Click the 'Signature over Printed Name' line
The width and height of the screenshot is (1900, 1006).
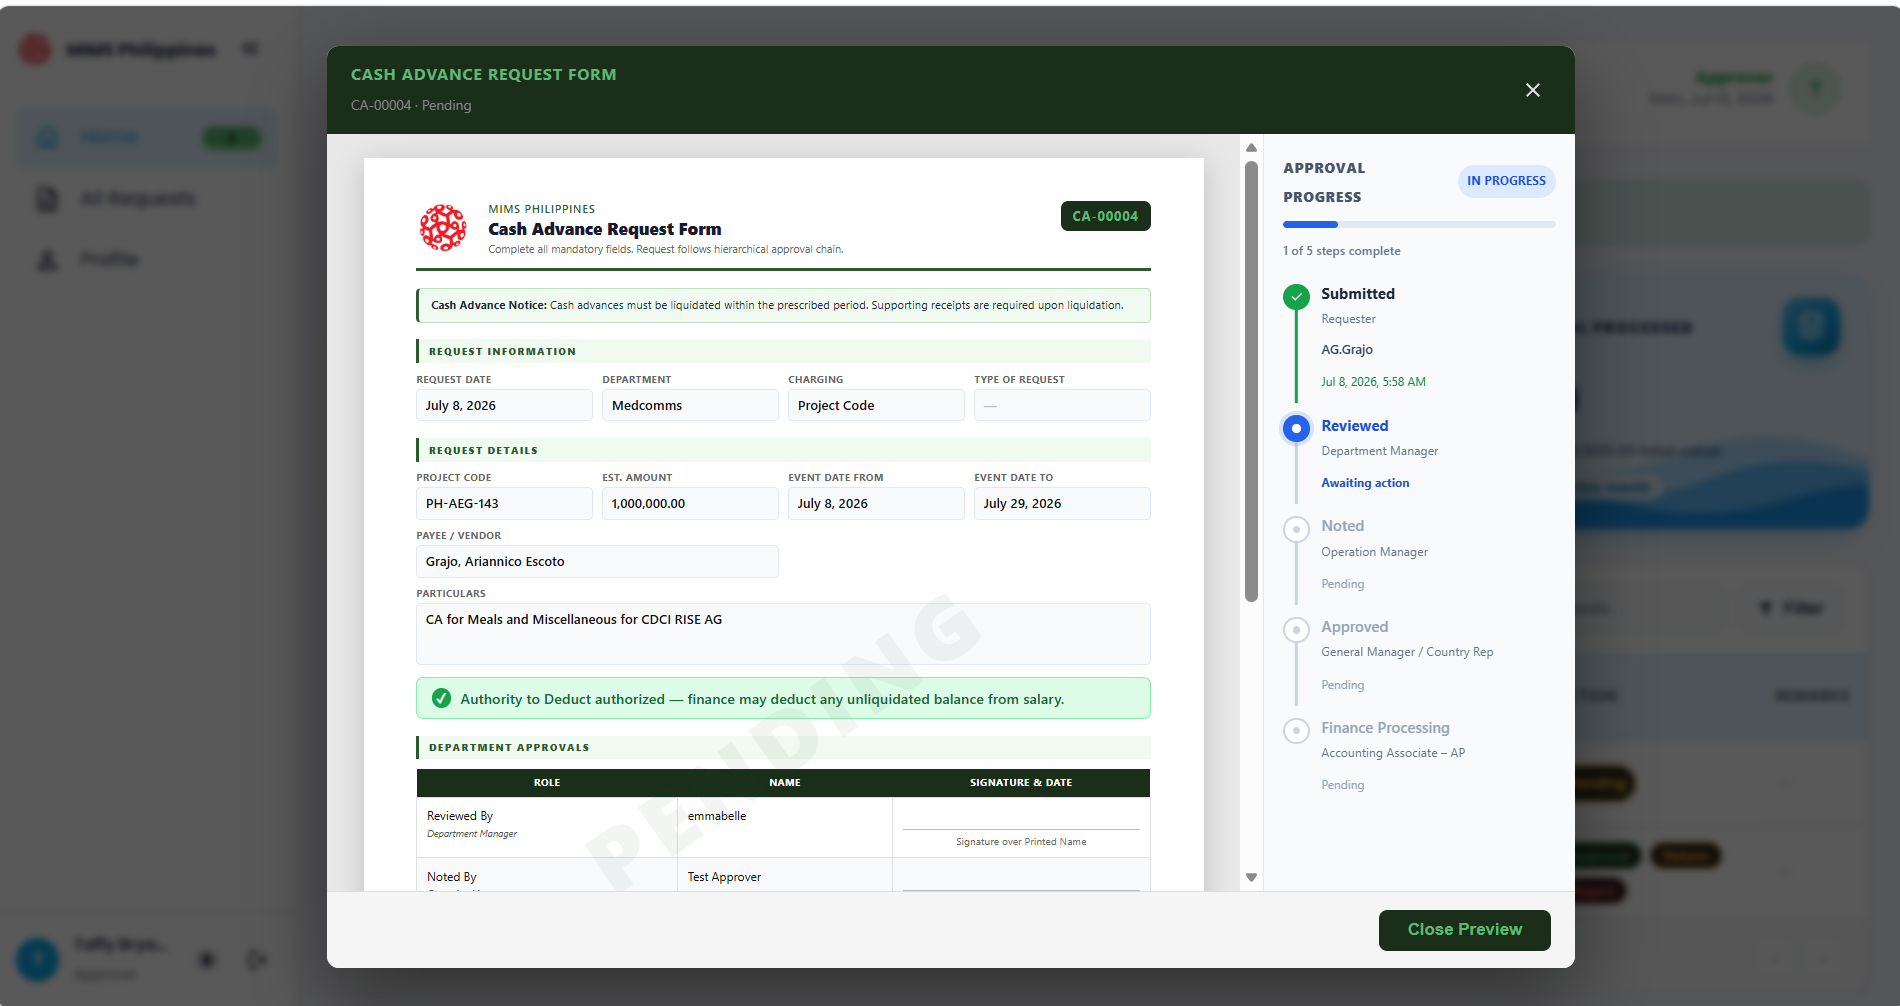pos(1021,842)
